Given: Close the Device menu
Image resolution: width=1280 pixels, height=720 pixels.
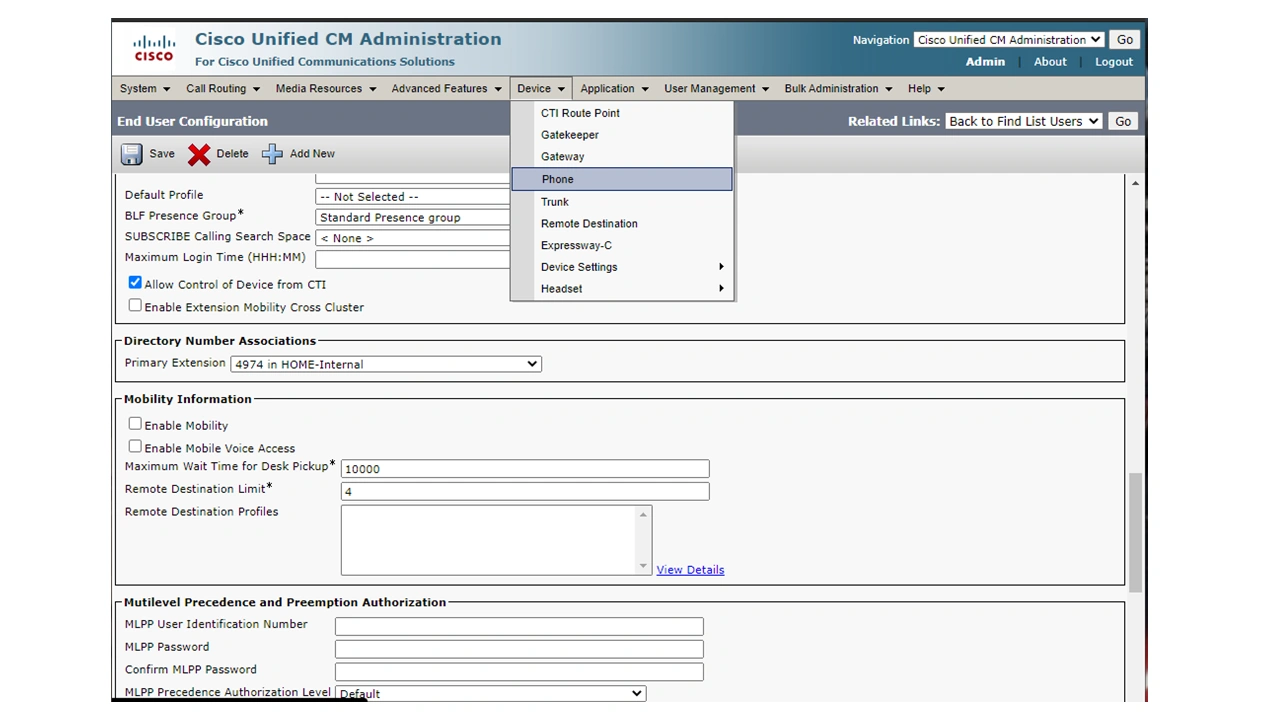Looking at the screenshot, I should 541,89.
